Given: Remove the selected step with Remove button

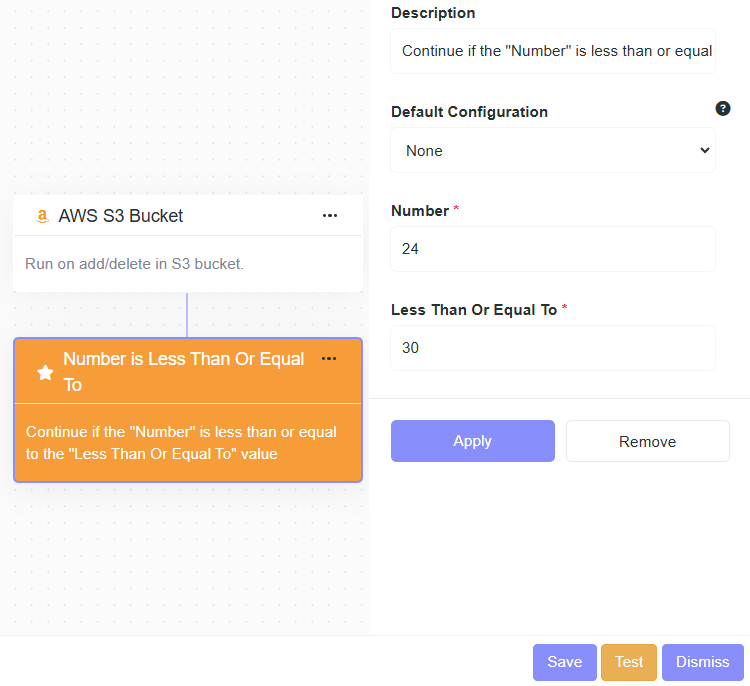Looking at the screenshot, I should click(647, 441).
